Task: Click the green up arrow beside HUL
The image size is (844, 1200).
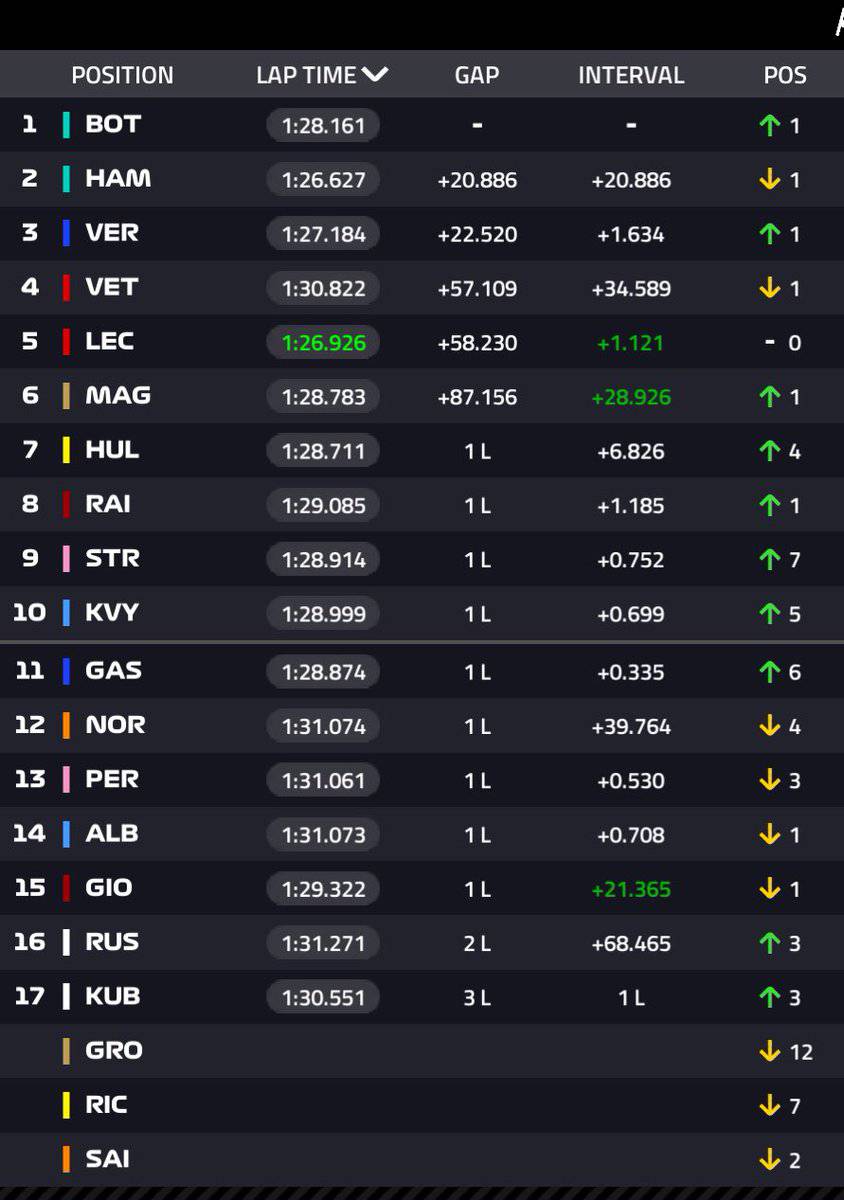Action: point(769,451)
